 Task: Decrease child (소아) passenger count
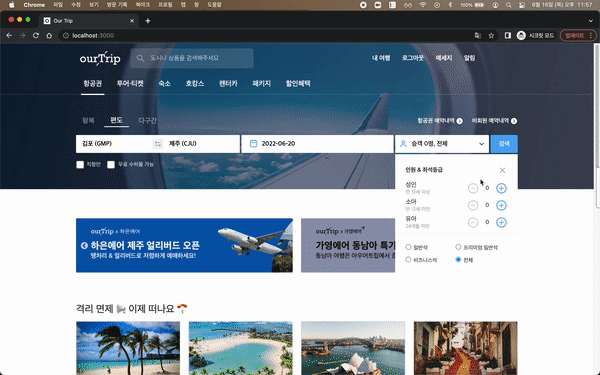[473, 205]
